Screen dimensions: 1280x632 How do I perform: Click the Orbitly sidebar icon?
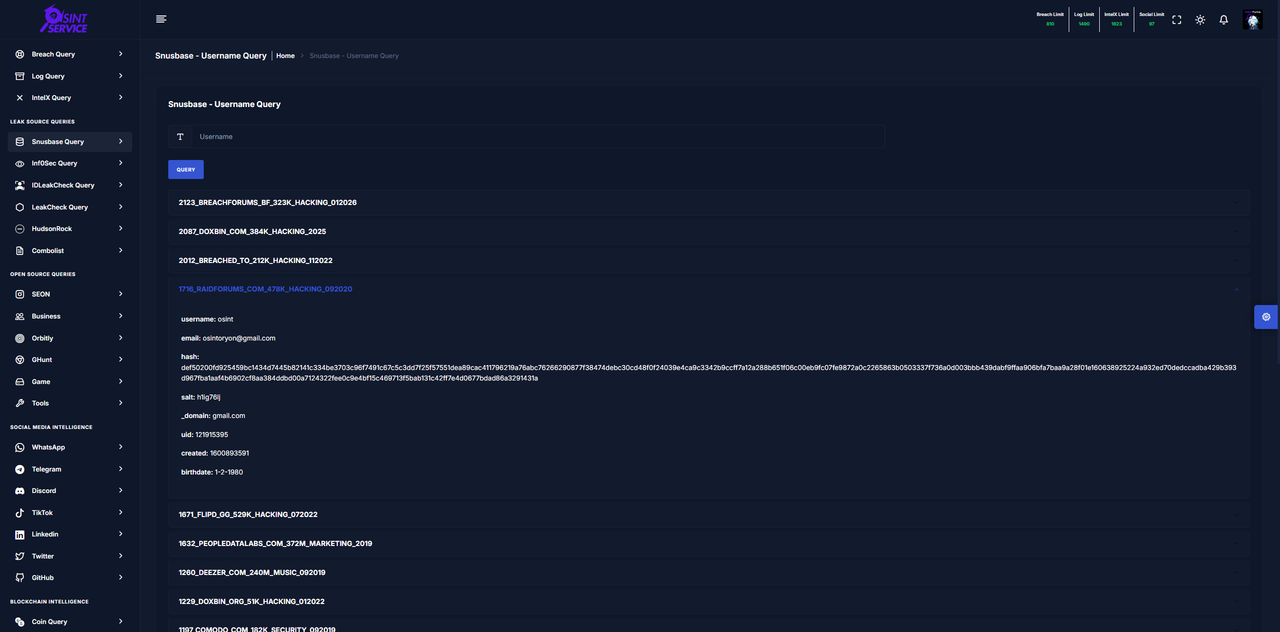tap(20, 338)
